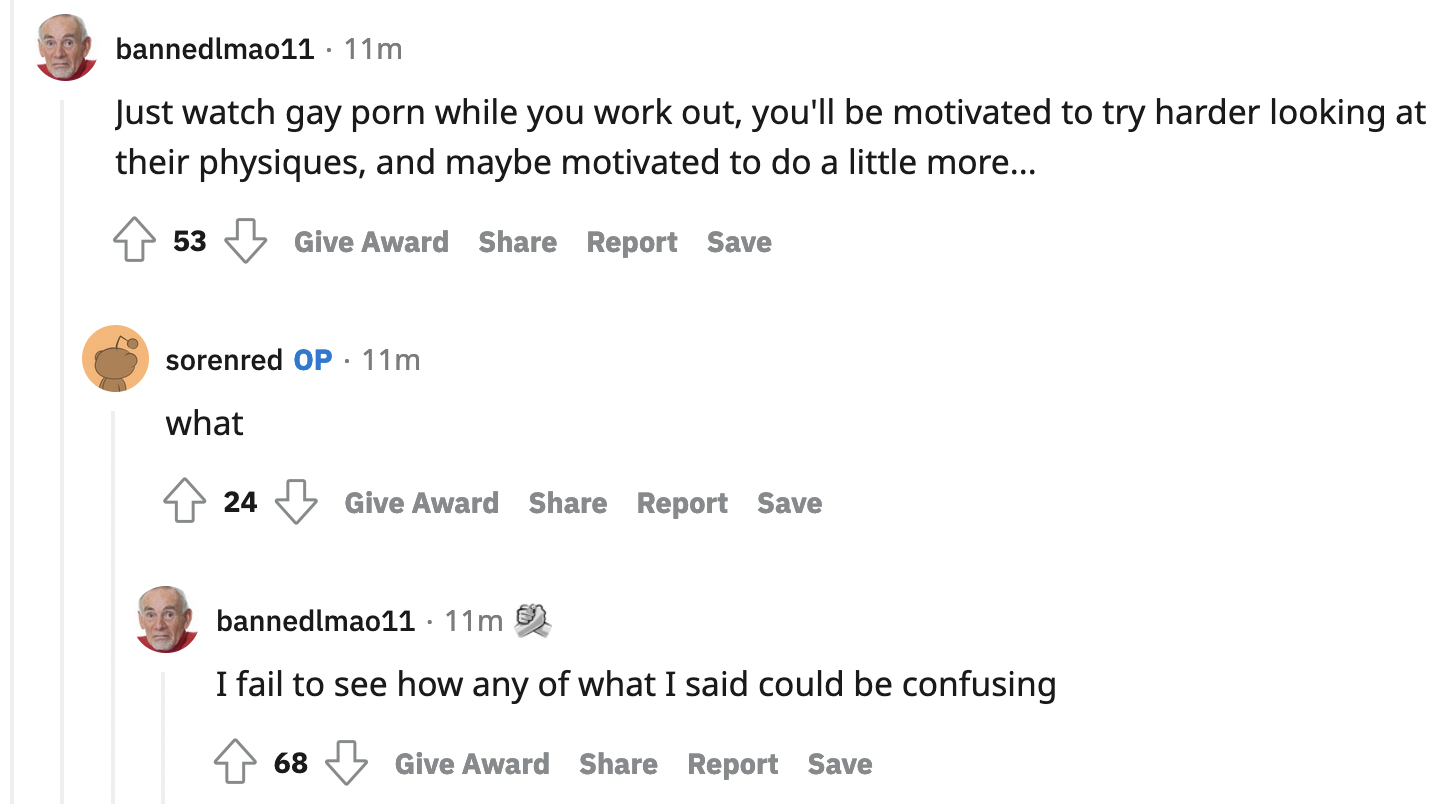The height and width of the screenshot is (804, 1454).
Task: Open bannedlmao11's username on the top comment
Action: tap(215, 48)
